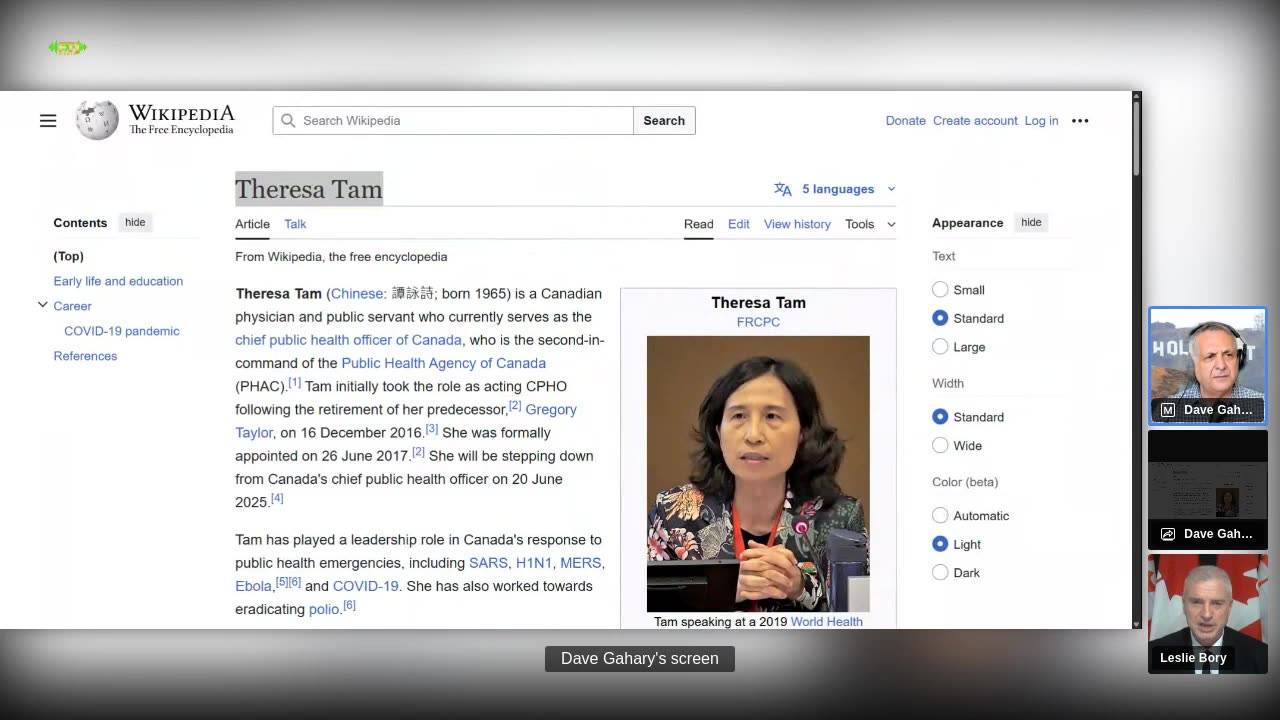The image size is (1280, 720).
Task: Open the Wikipedia hamburger main menu
Action: (48, 121)
